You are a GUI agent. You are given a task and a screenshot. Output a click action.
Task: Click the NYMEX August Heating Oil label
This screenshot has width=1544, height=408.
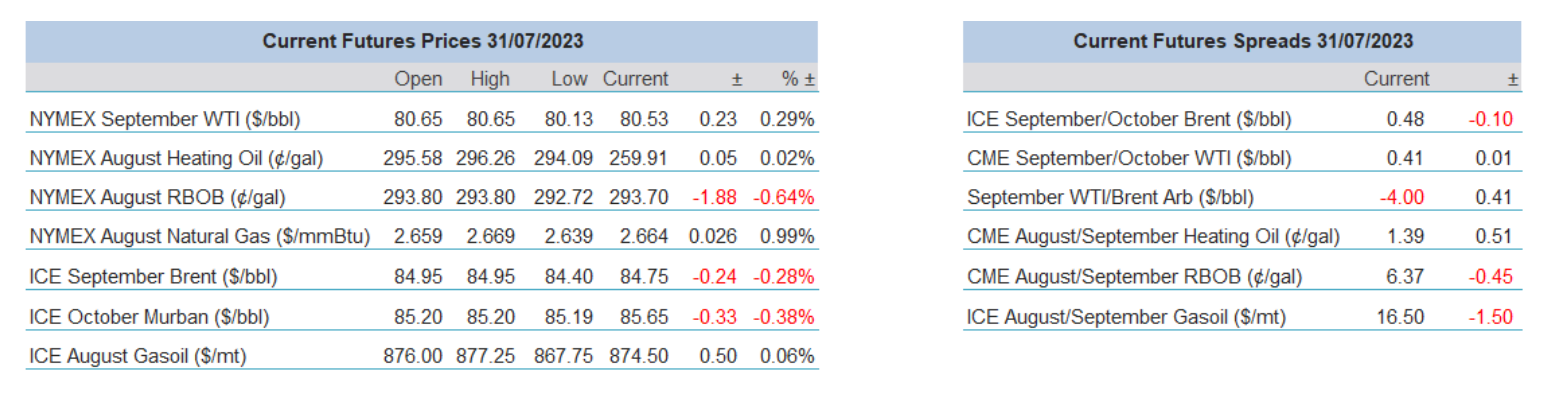click(x=177, y=158)
